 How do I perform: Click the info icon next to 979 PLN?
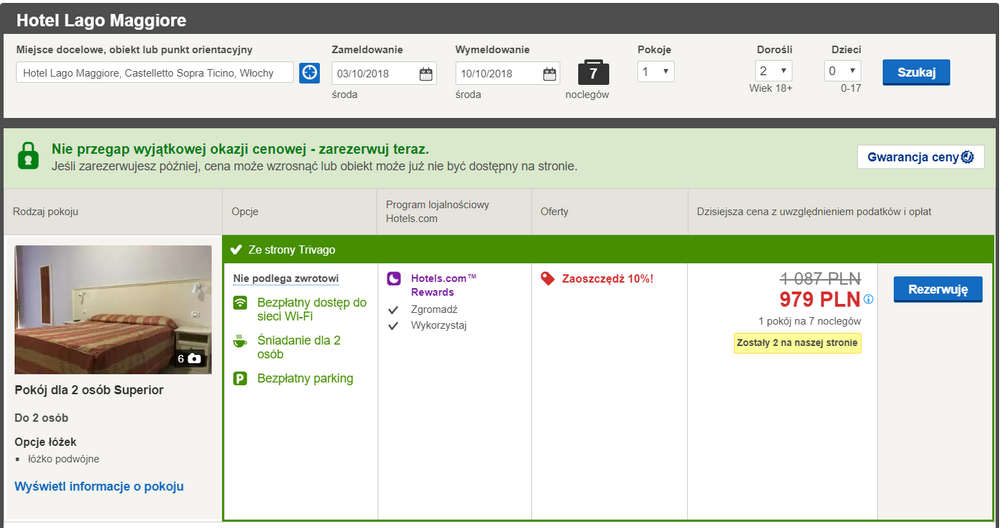868,299
